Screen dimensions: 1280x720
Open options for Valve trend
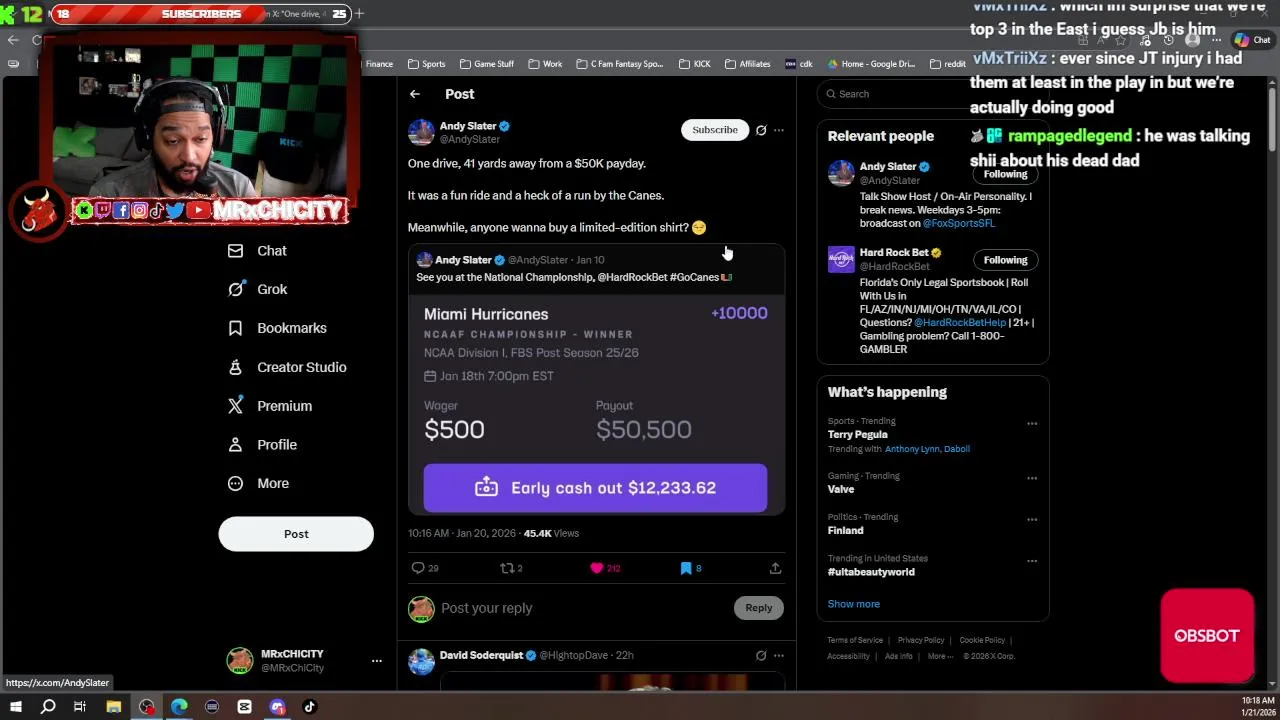coord(1032,478)
